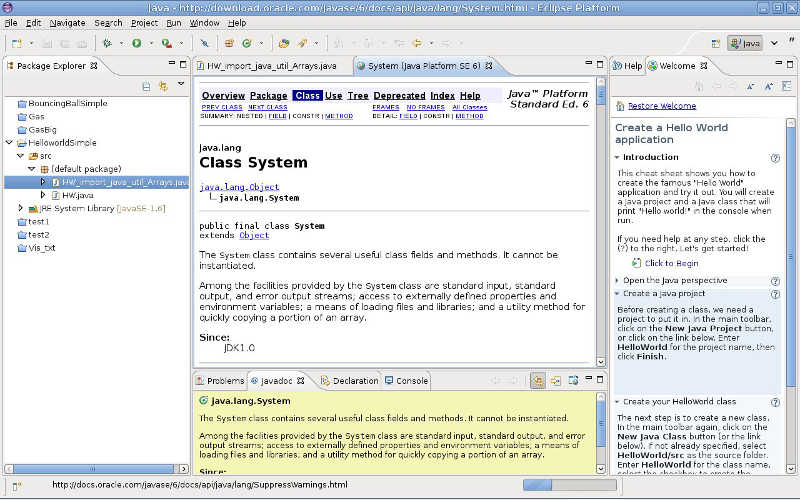Toggle Link with Selection in Javadoc view
Viewport: 800px width, 500px height.
tap(537, 381)
